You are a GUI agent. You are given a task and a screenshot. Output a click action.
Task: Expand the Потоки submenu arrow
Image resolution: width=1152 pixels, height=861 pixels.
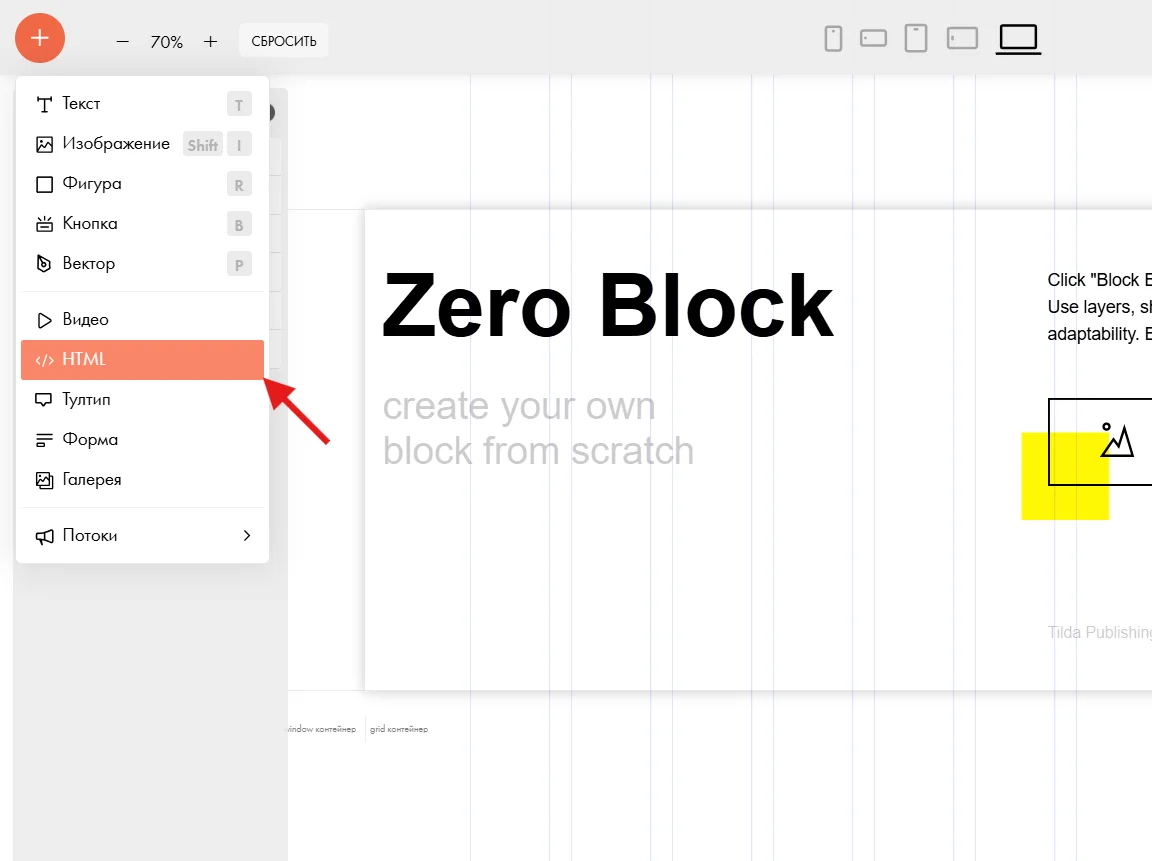[247, 536]
